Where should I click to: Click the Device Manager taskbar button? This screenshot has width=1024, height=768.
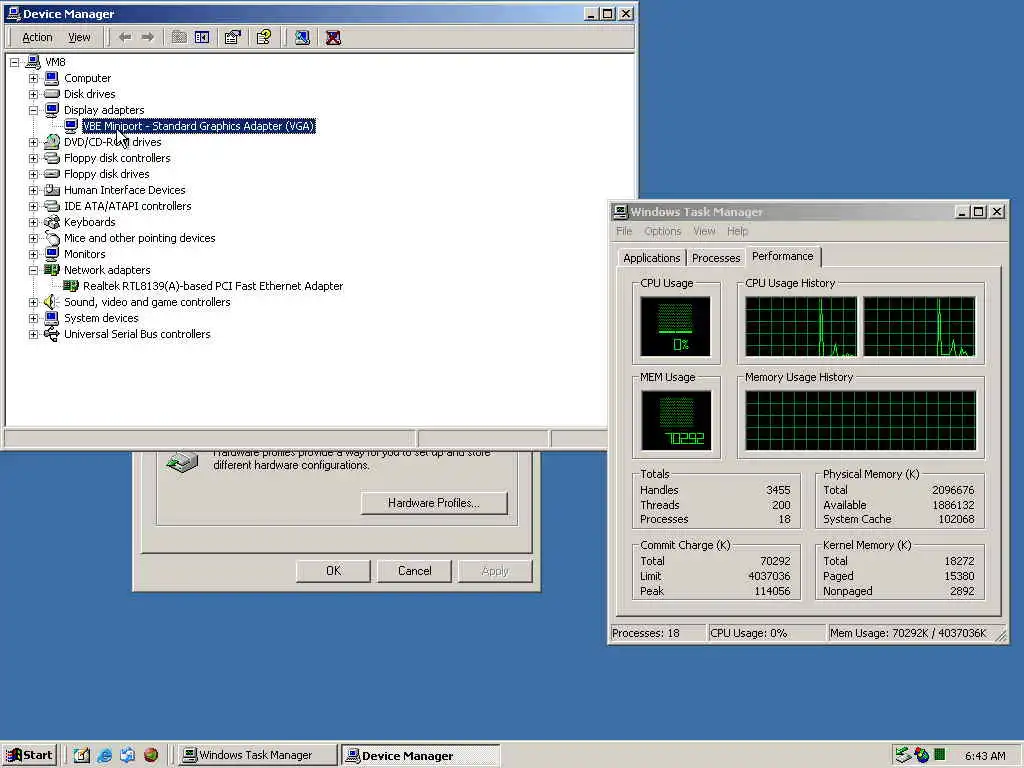click(x=421, y=755)
